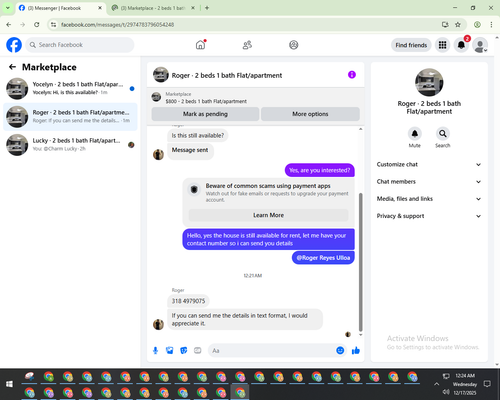Click the Search Facebook field
500x400 pixels.
pos(80,45)
